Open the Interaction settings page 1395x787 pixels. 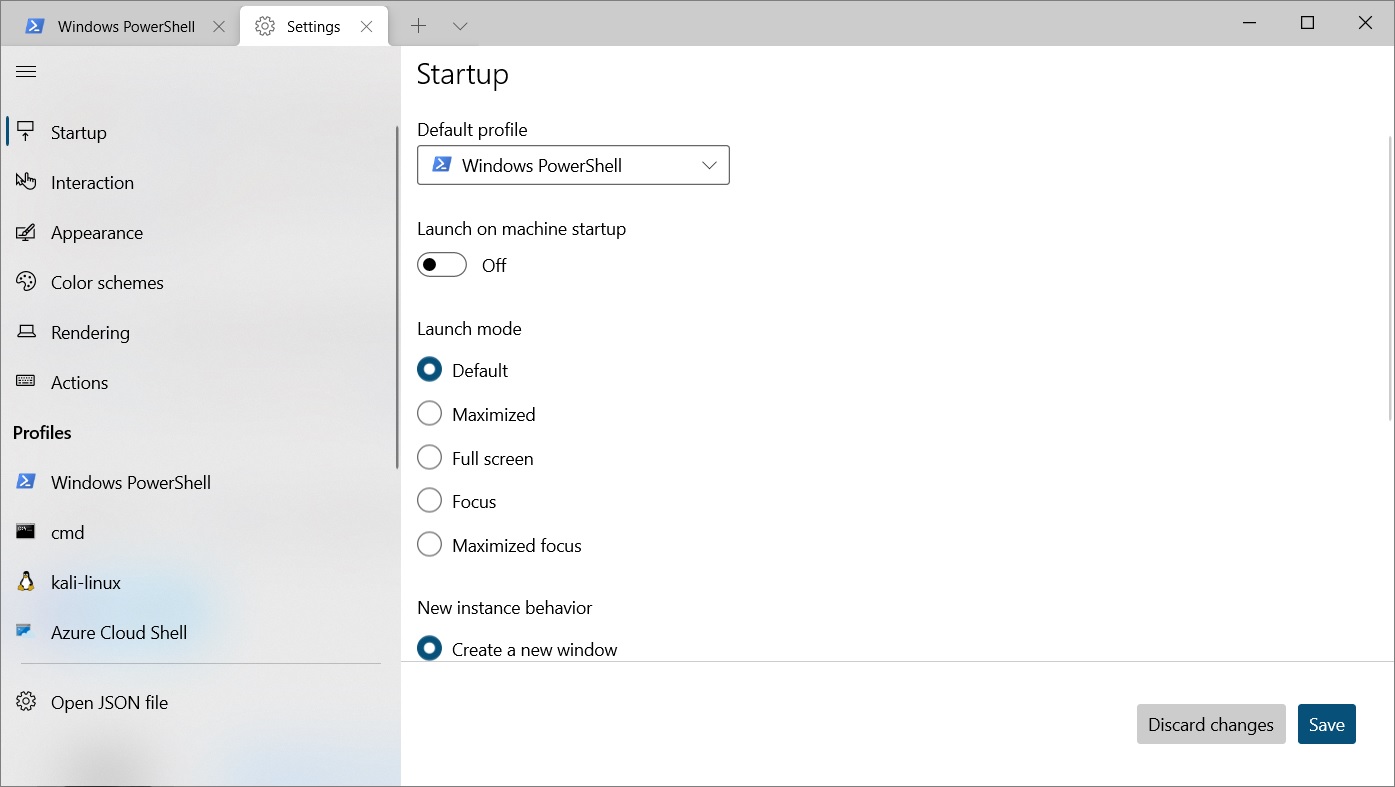pyautogui.click(x=200, y=182)
